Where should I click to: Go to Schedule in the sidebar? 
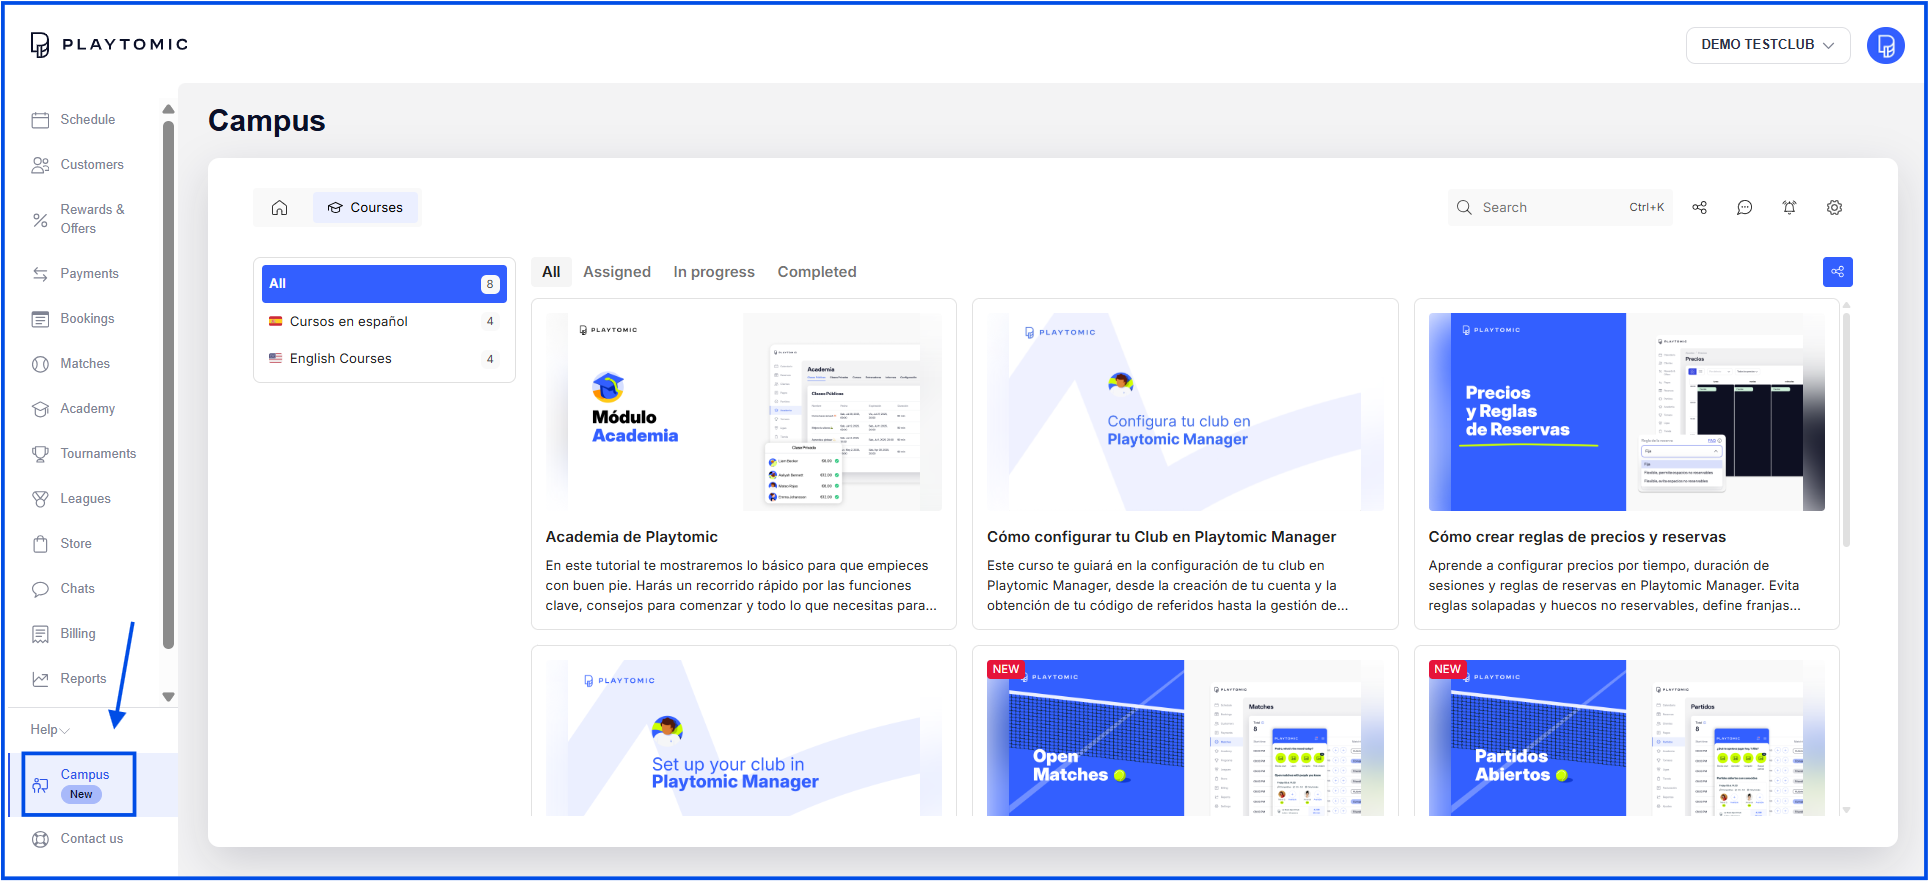click(x=87, y=120)
